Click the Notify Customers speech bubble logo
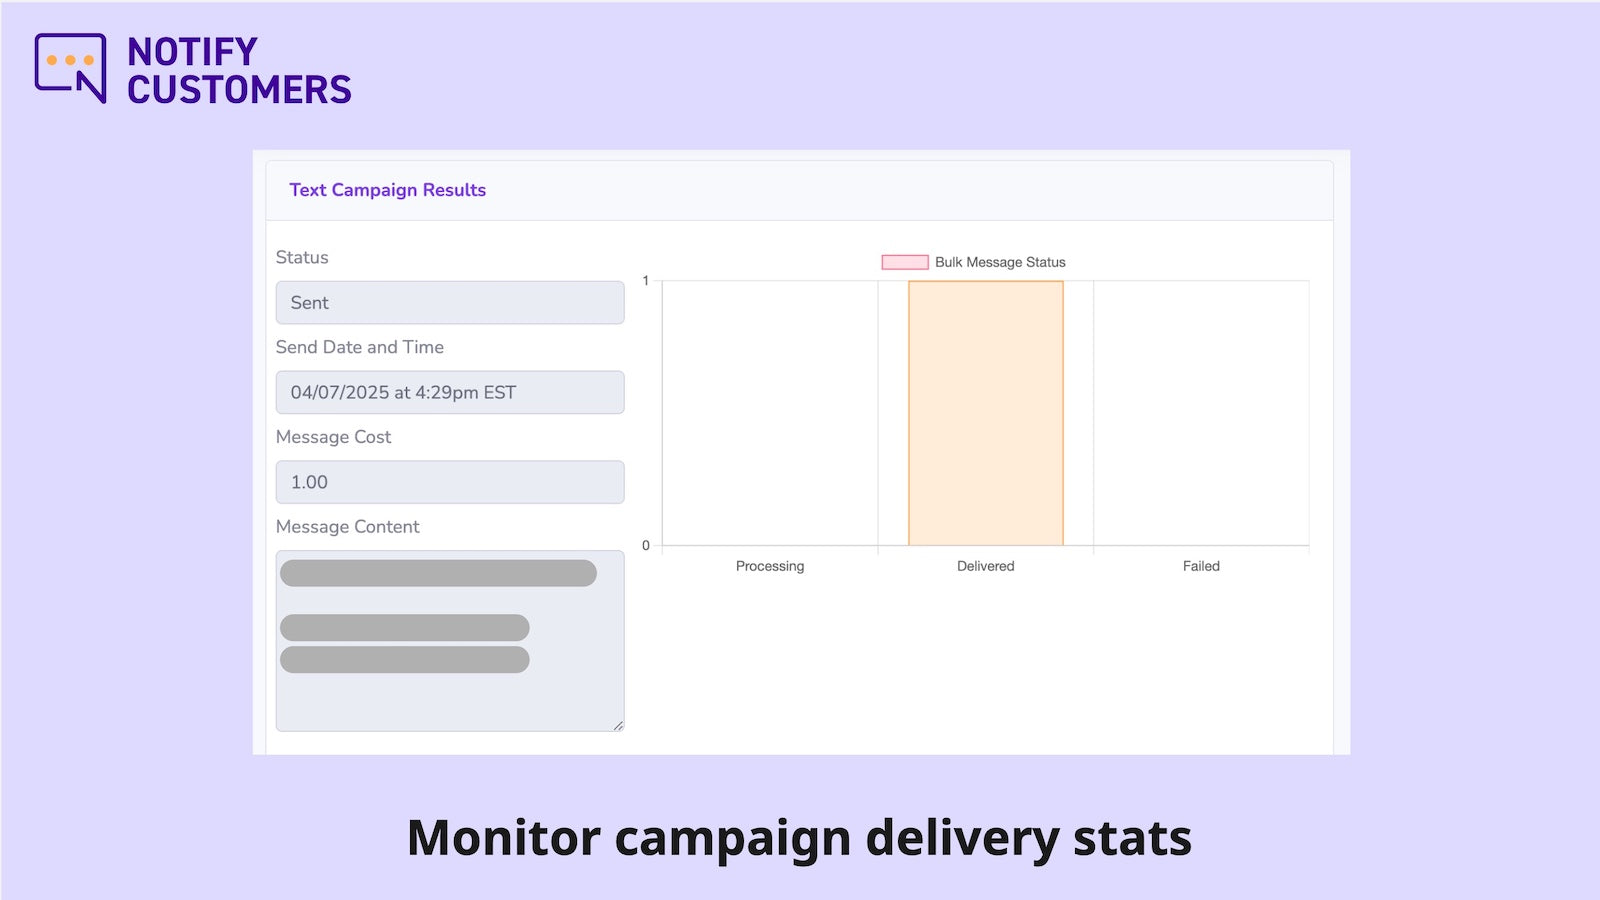 coord(71,66)
